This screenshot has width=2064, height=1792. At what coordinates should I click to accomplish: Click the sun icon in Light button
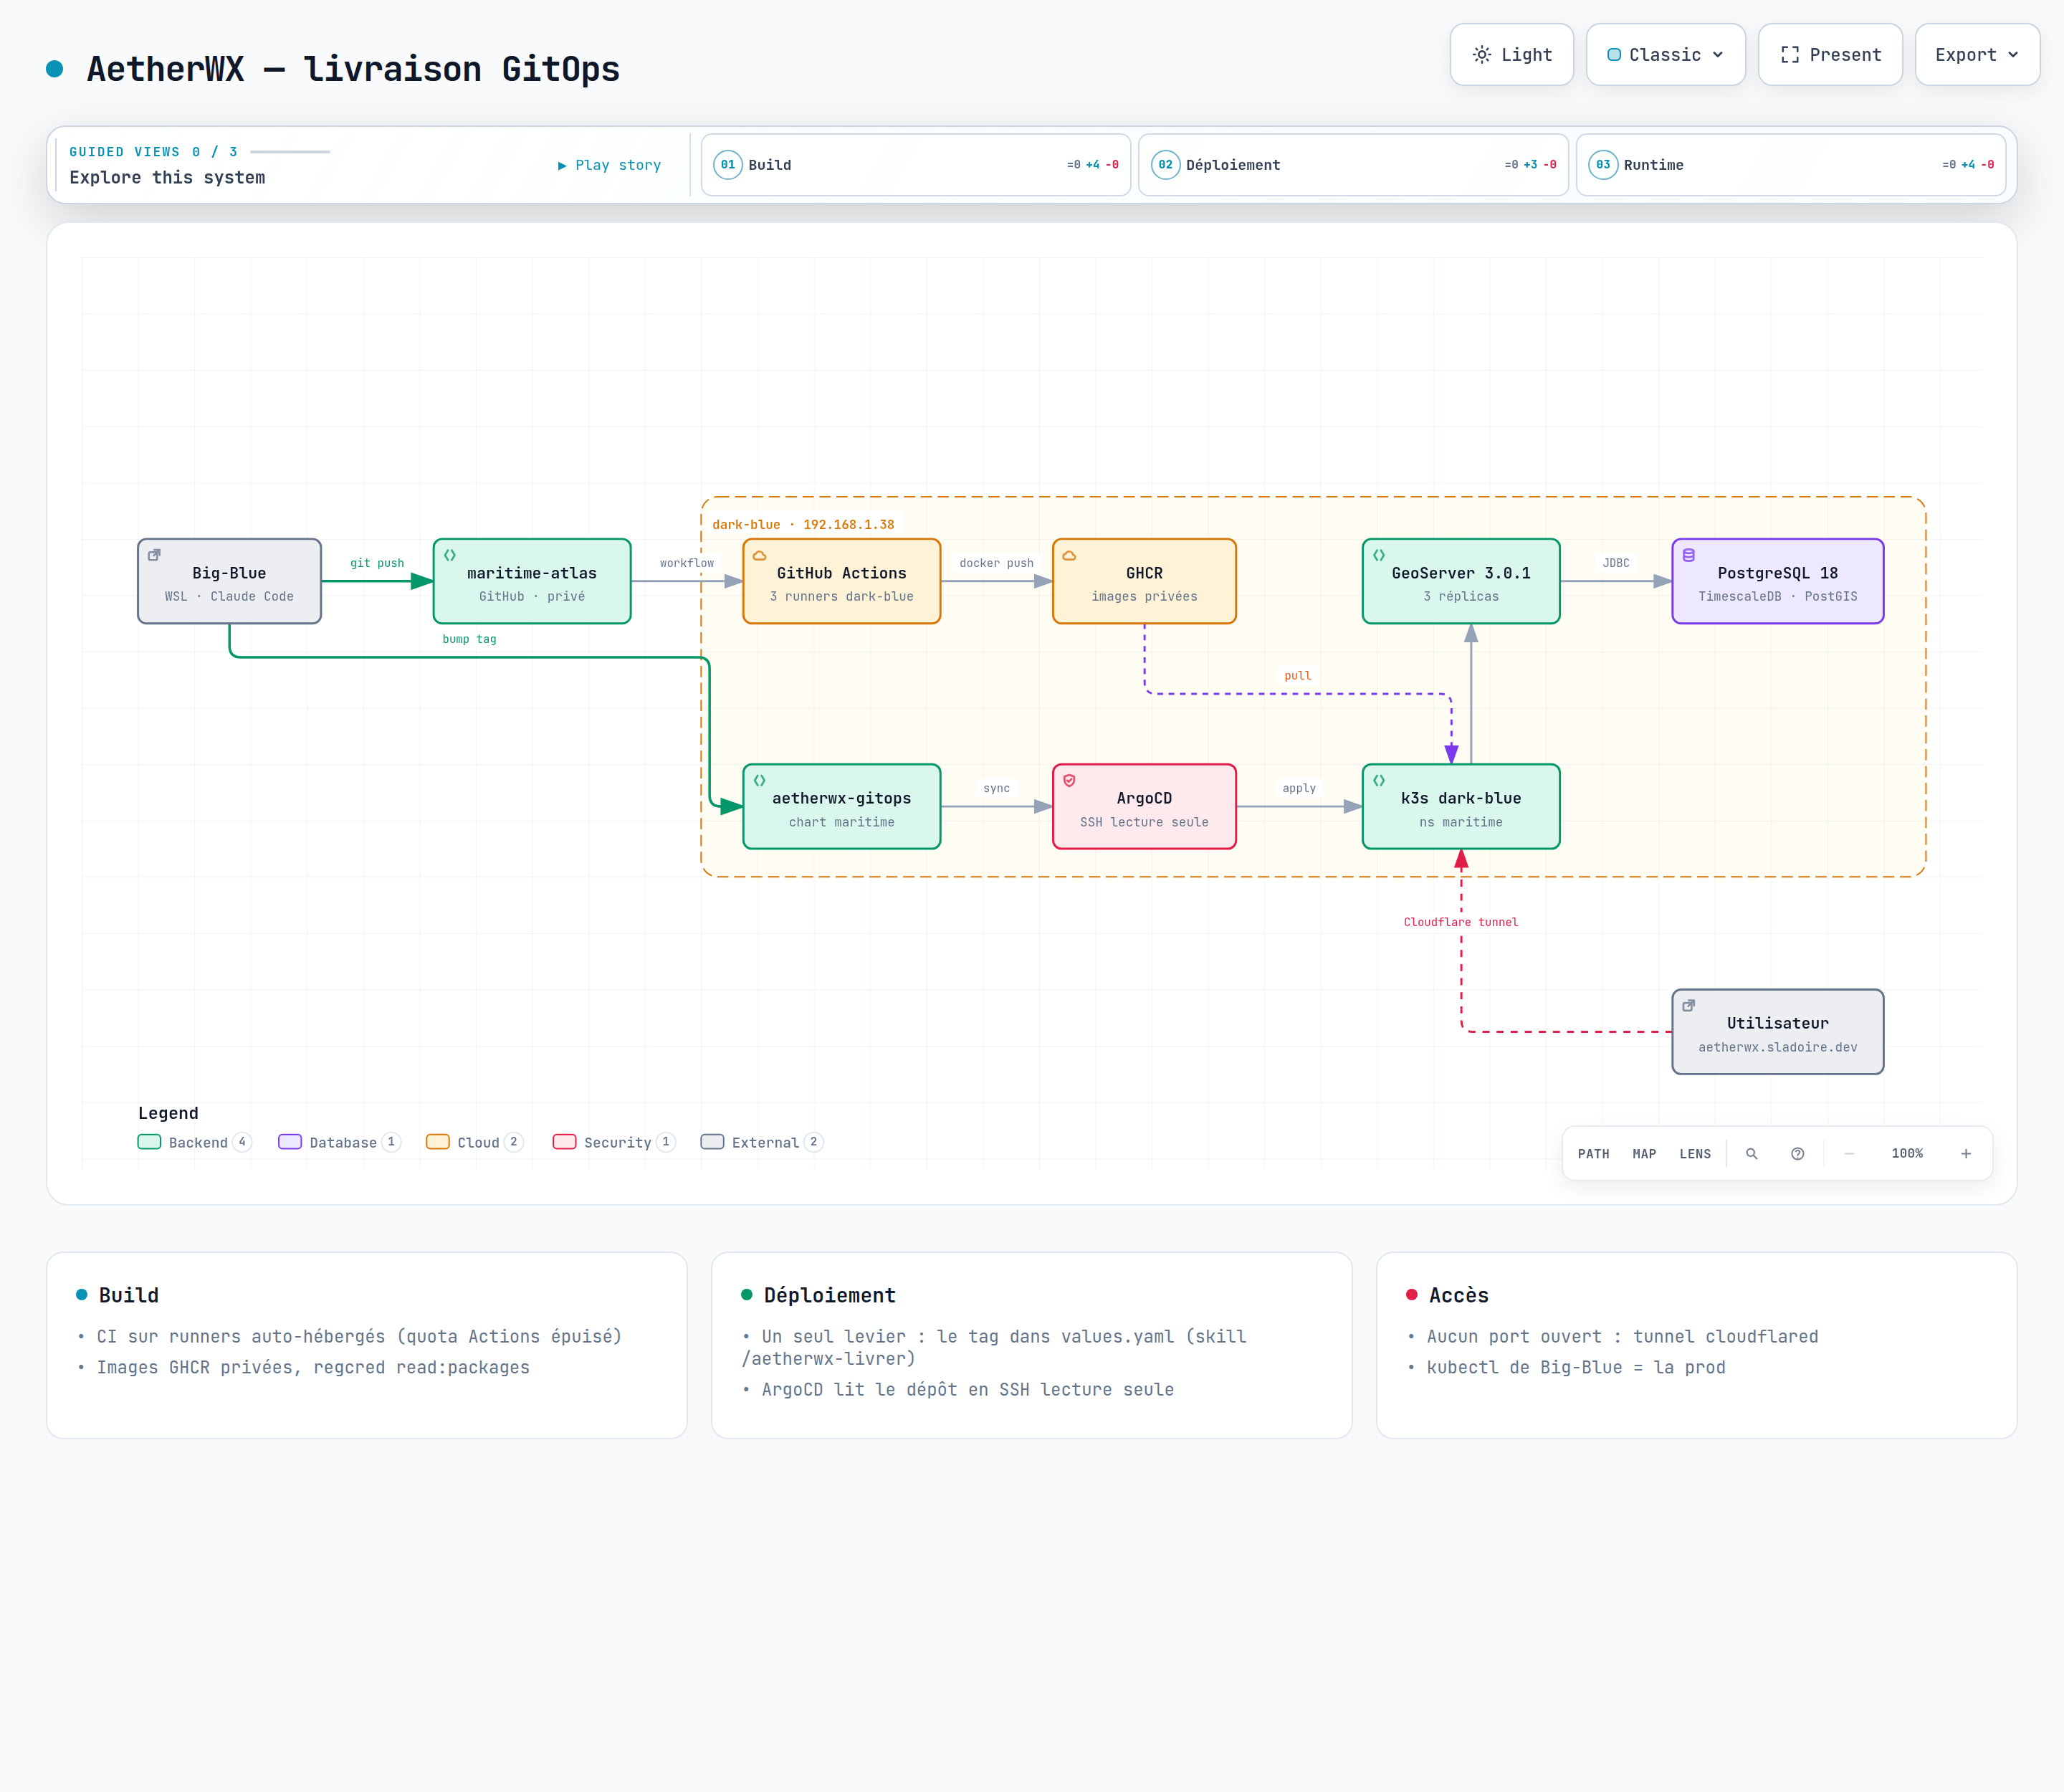coord(1481,55)
